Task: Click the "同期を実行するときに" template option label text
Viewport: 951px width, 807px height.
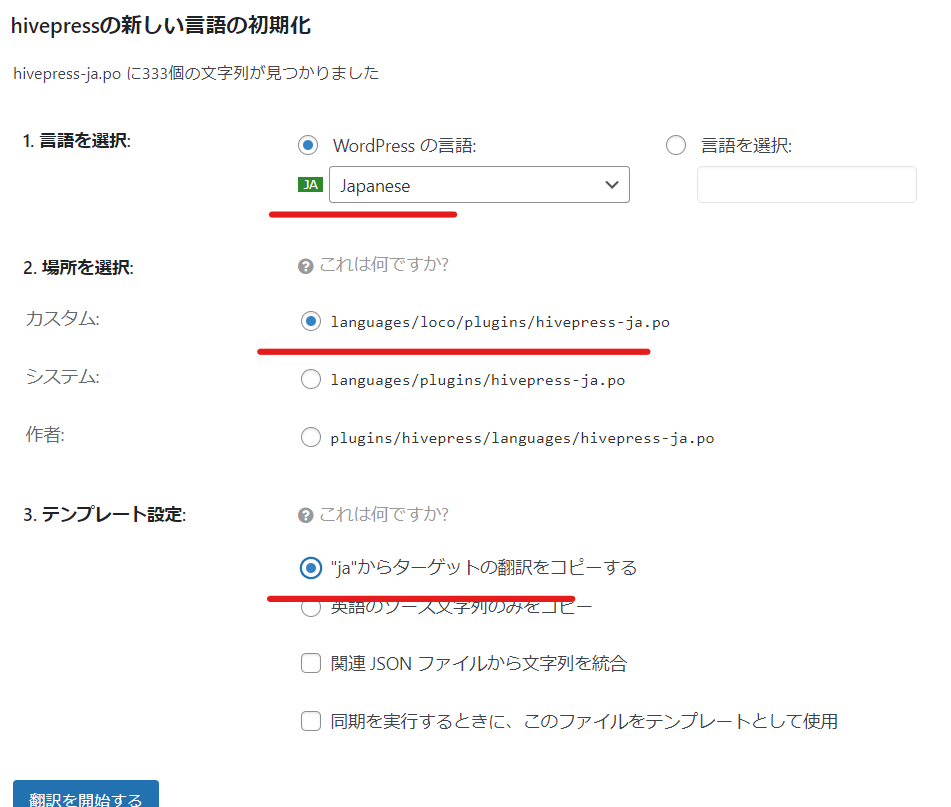Action: (583, 720)
